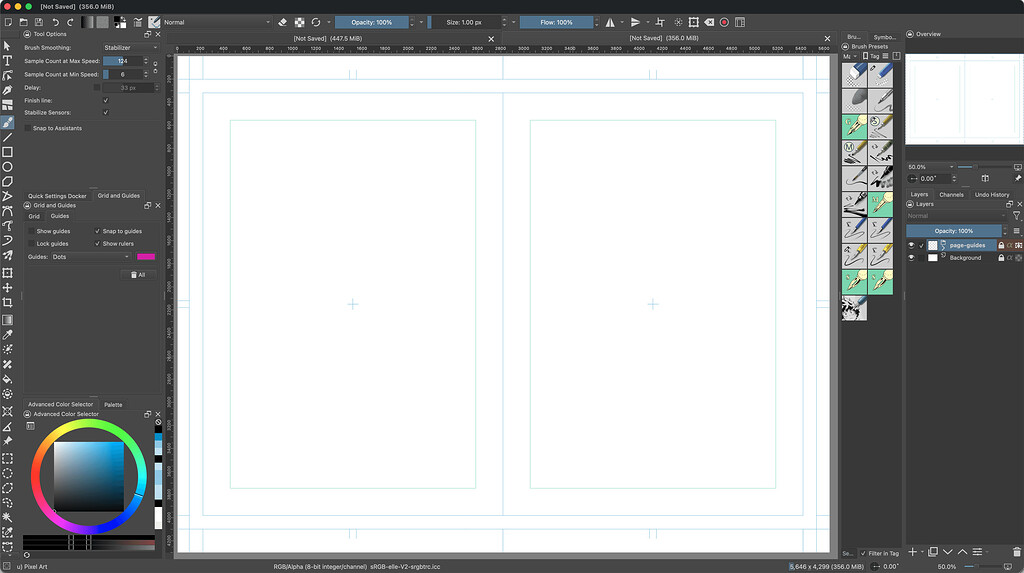Switch to the Palette tab
Screen dimensions: 1024x573
113,404
